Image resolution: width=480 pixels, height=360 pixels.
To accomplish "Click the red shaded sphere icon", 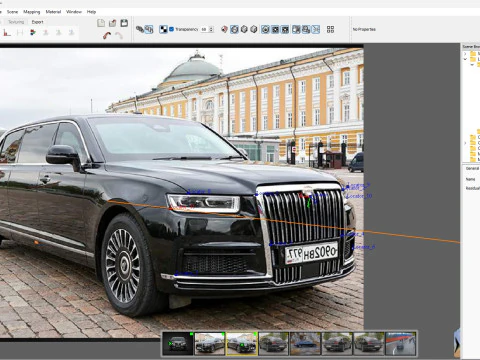I will coord(224,29).
